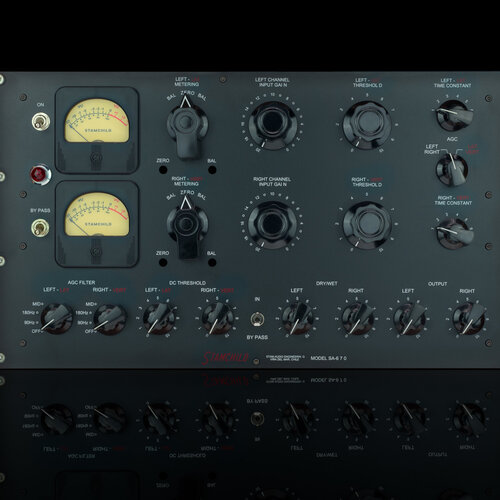Click the Left DC Threshold knob
Screen dimensions: 500x500
coord(159,318)
